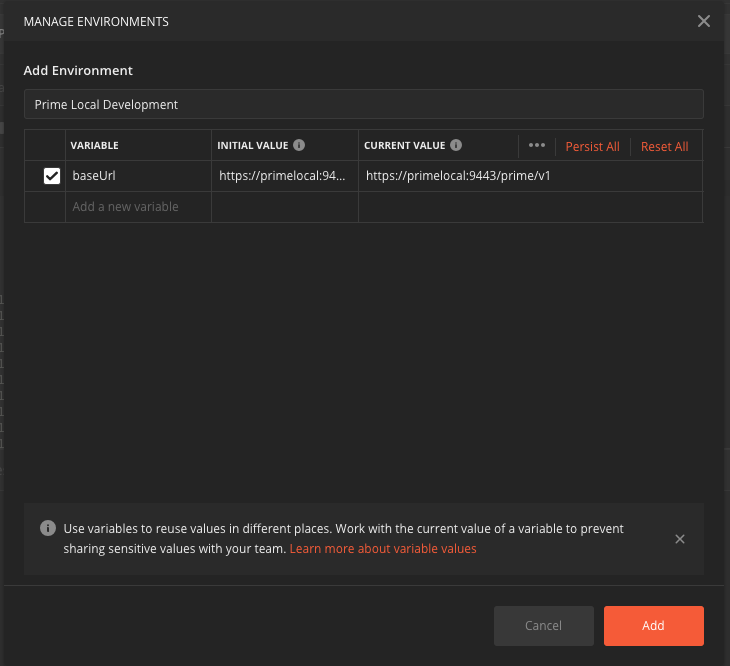The image size is (730, 666).
Task: Click the Add a new variable field
Action: tap(138, 207)
